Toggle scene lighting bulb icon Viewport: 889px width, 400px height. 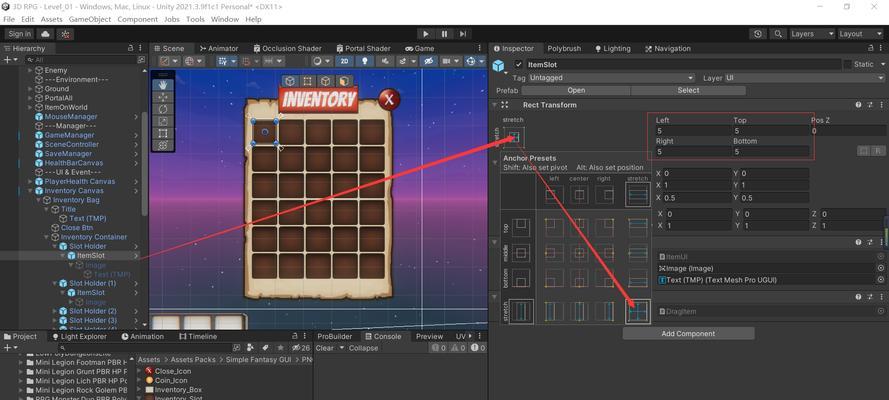pos(365,61)
